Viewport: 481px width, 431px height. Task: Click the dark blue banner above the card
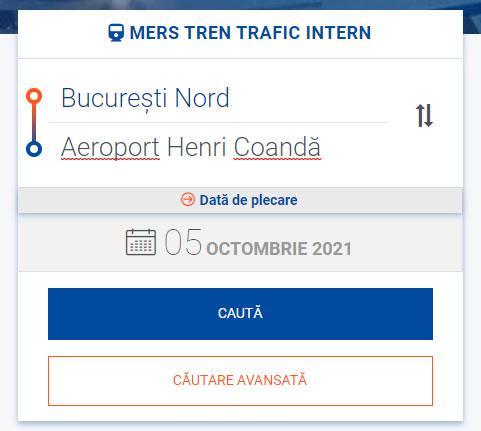(x=240, y=5)
